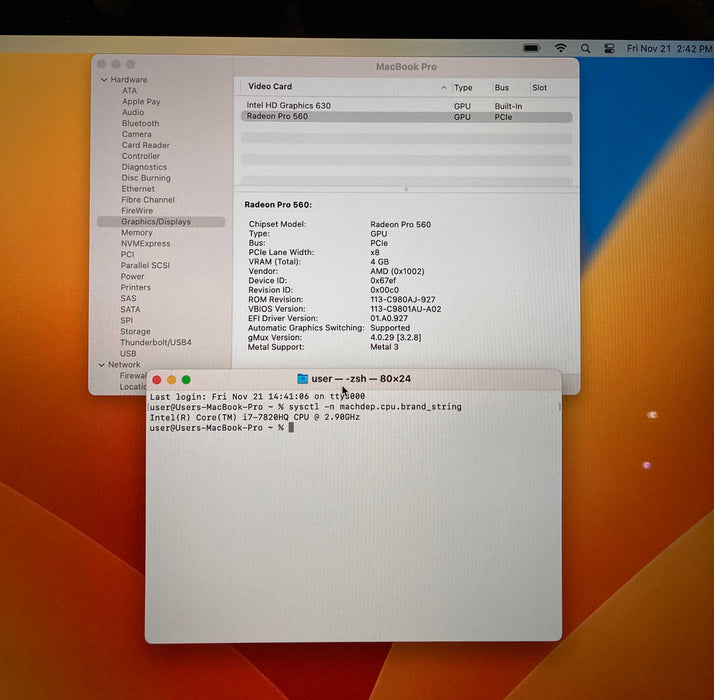Select Fibre Channel in the sidebar
The height and width of the screenshot is (700, 714).
tap(148, 200)
